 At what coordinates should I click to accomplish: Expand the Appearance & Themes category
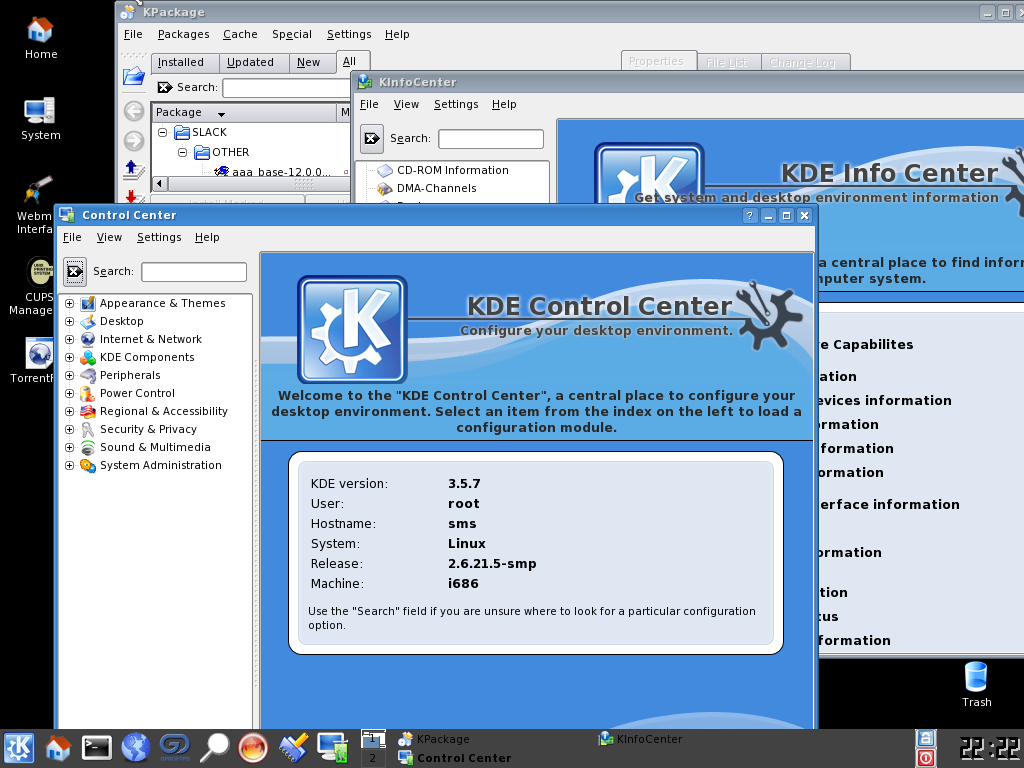(x=70, y=304)
